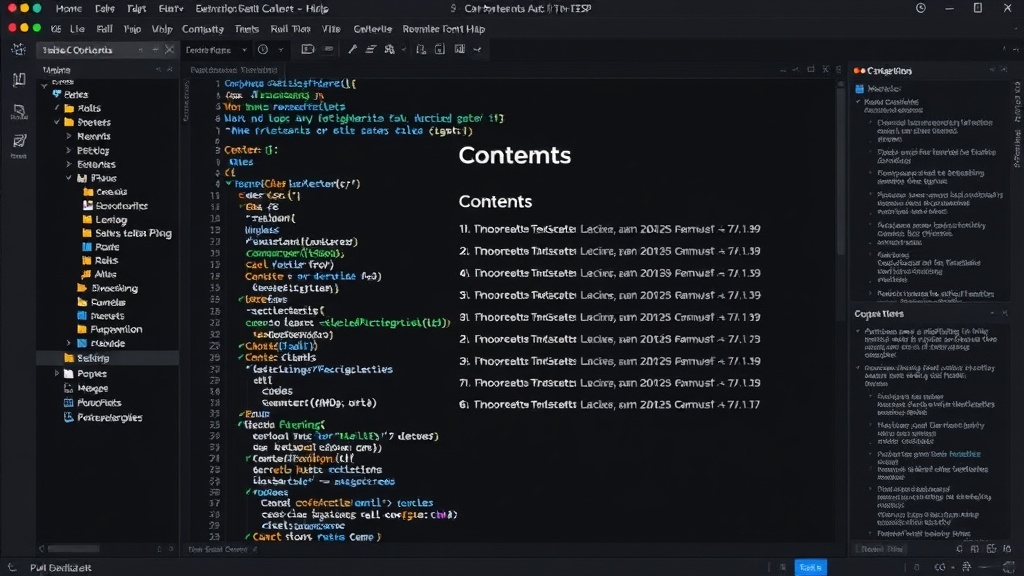Open the chevron dropdown beside the clock icon
The image size is (1024, 576).
(x=281, y=50)
